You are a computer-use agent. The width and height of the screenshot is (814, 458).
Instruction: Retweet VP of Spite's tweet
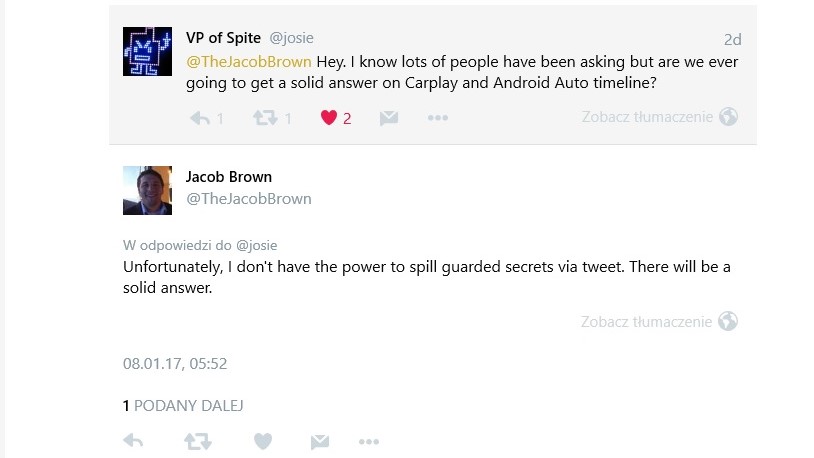click(x=265, y=118)
